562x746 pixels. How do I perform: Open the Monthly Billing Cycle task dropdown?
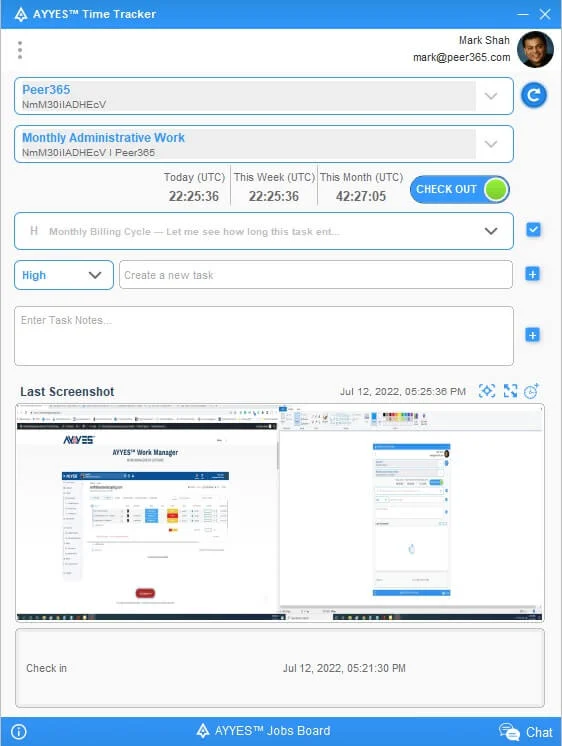pos(264,231)
